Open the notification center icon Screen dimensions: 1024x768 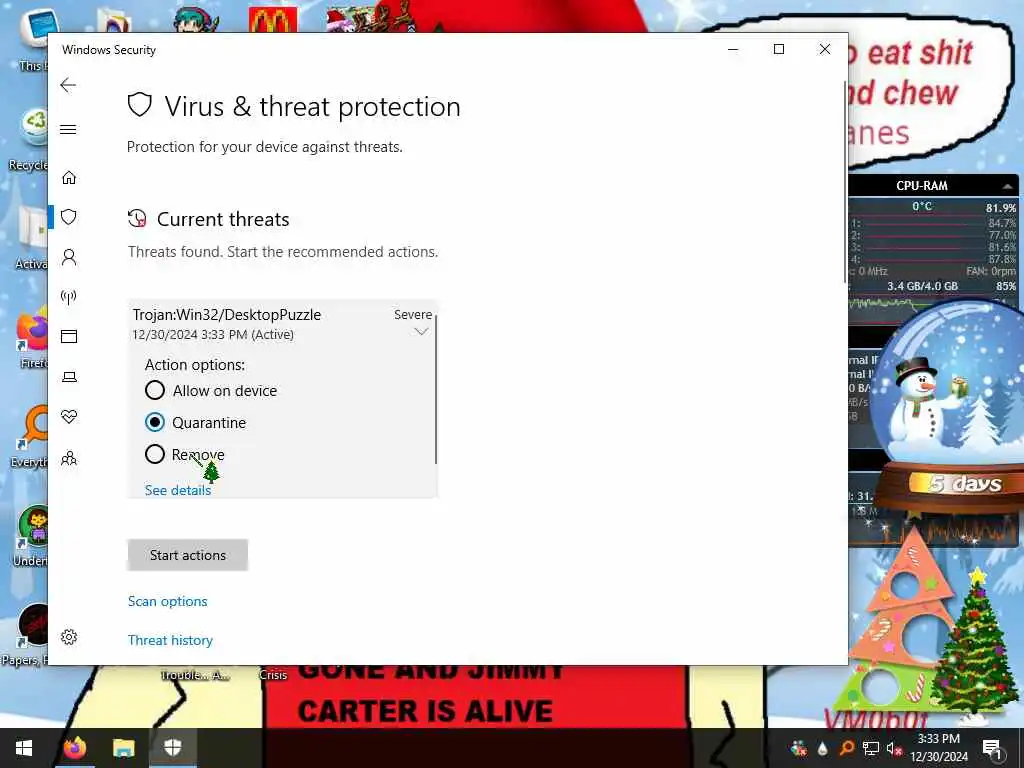992,748
